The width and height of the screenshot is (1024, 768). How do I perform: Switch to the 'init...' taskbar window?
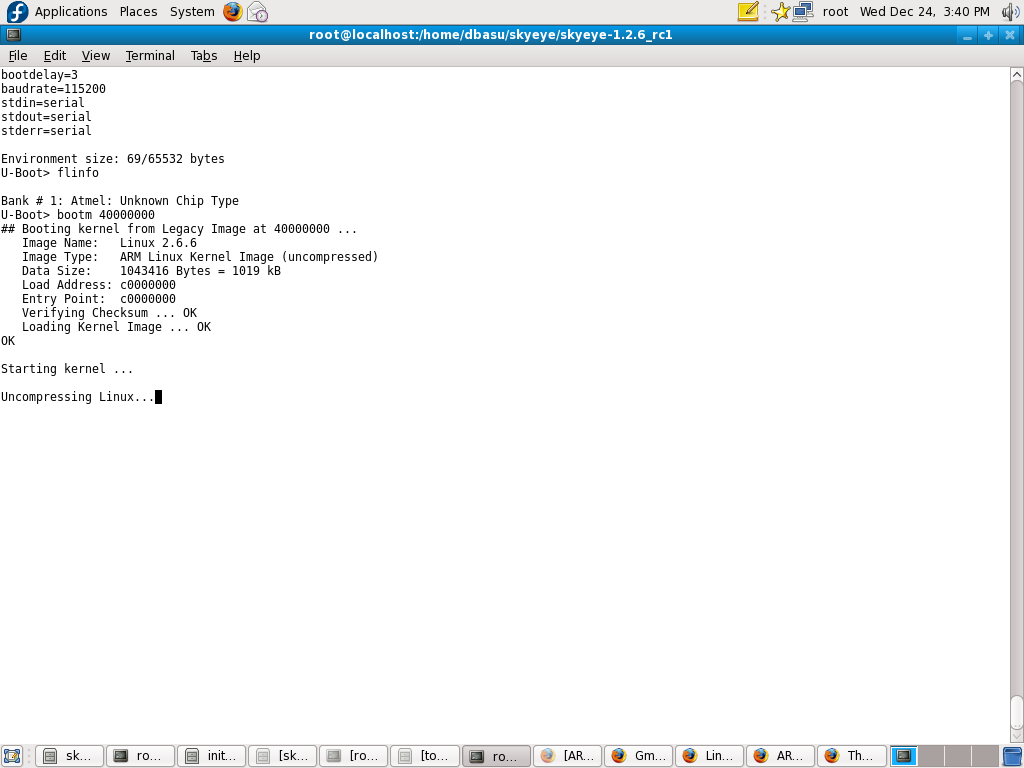(x=212, y=756)
